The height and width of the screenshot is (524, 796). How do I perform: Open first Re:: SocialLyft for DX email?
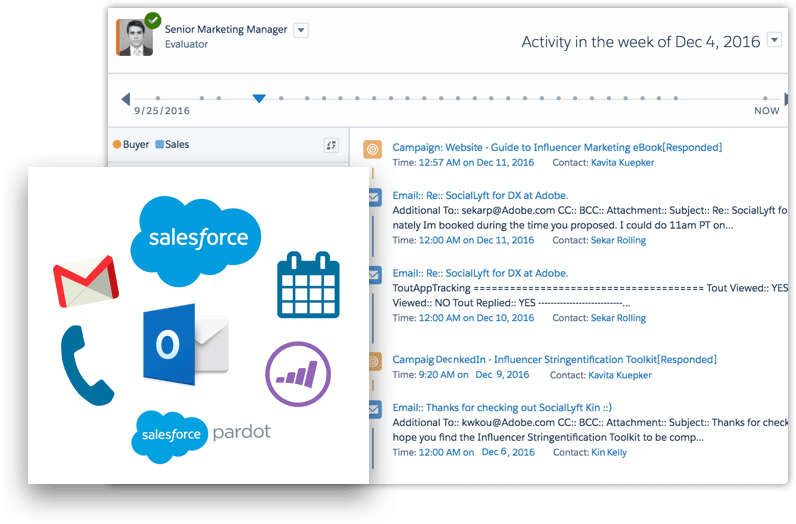coord(480,195)
